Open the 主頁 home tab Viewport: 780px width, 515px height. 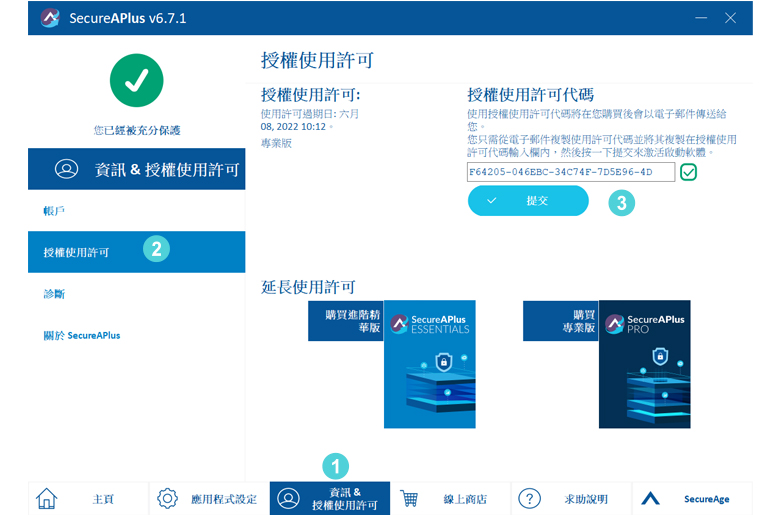89,498
